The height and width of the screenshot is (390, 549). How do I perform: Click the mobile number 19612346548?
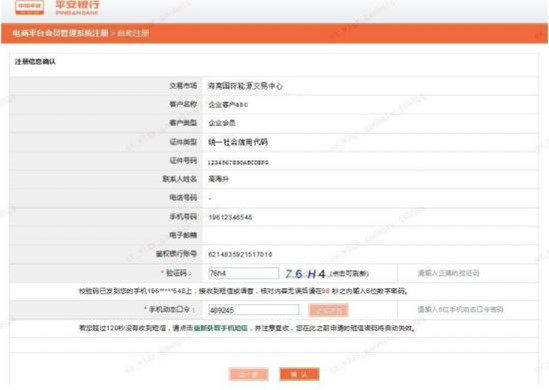(230, 217)
